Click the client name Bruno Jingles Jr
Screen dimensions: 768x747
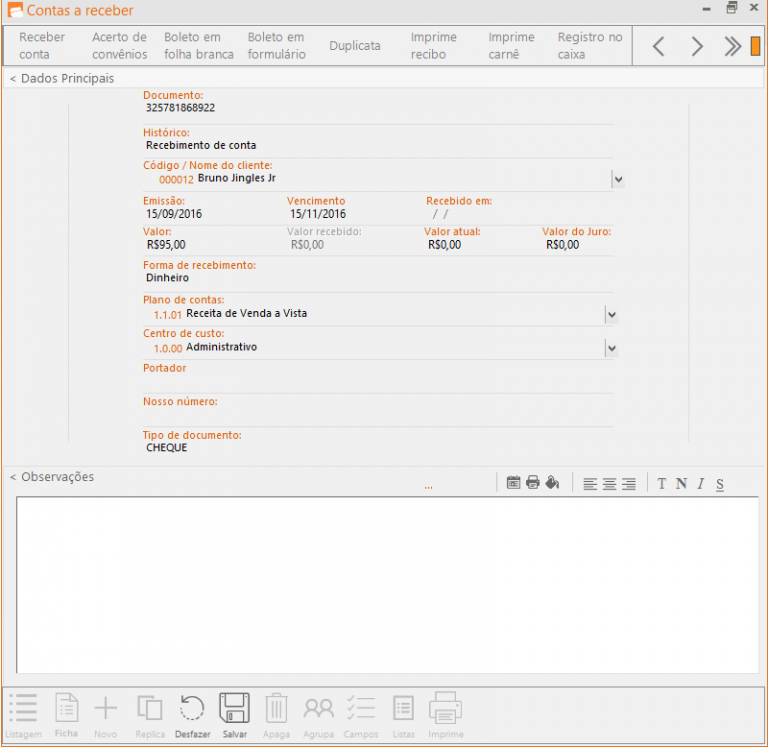tap(237, 178)
